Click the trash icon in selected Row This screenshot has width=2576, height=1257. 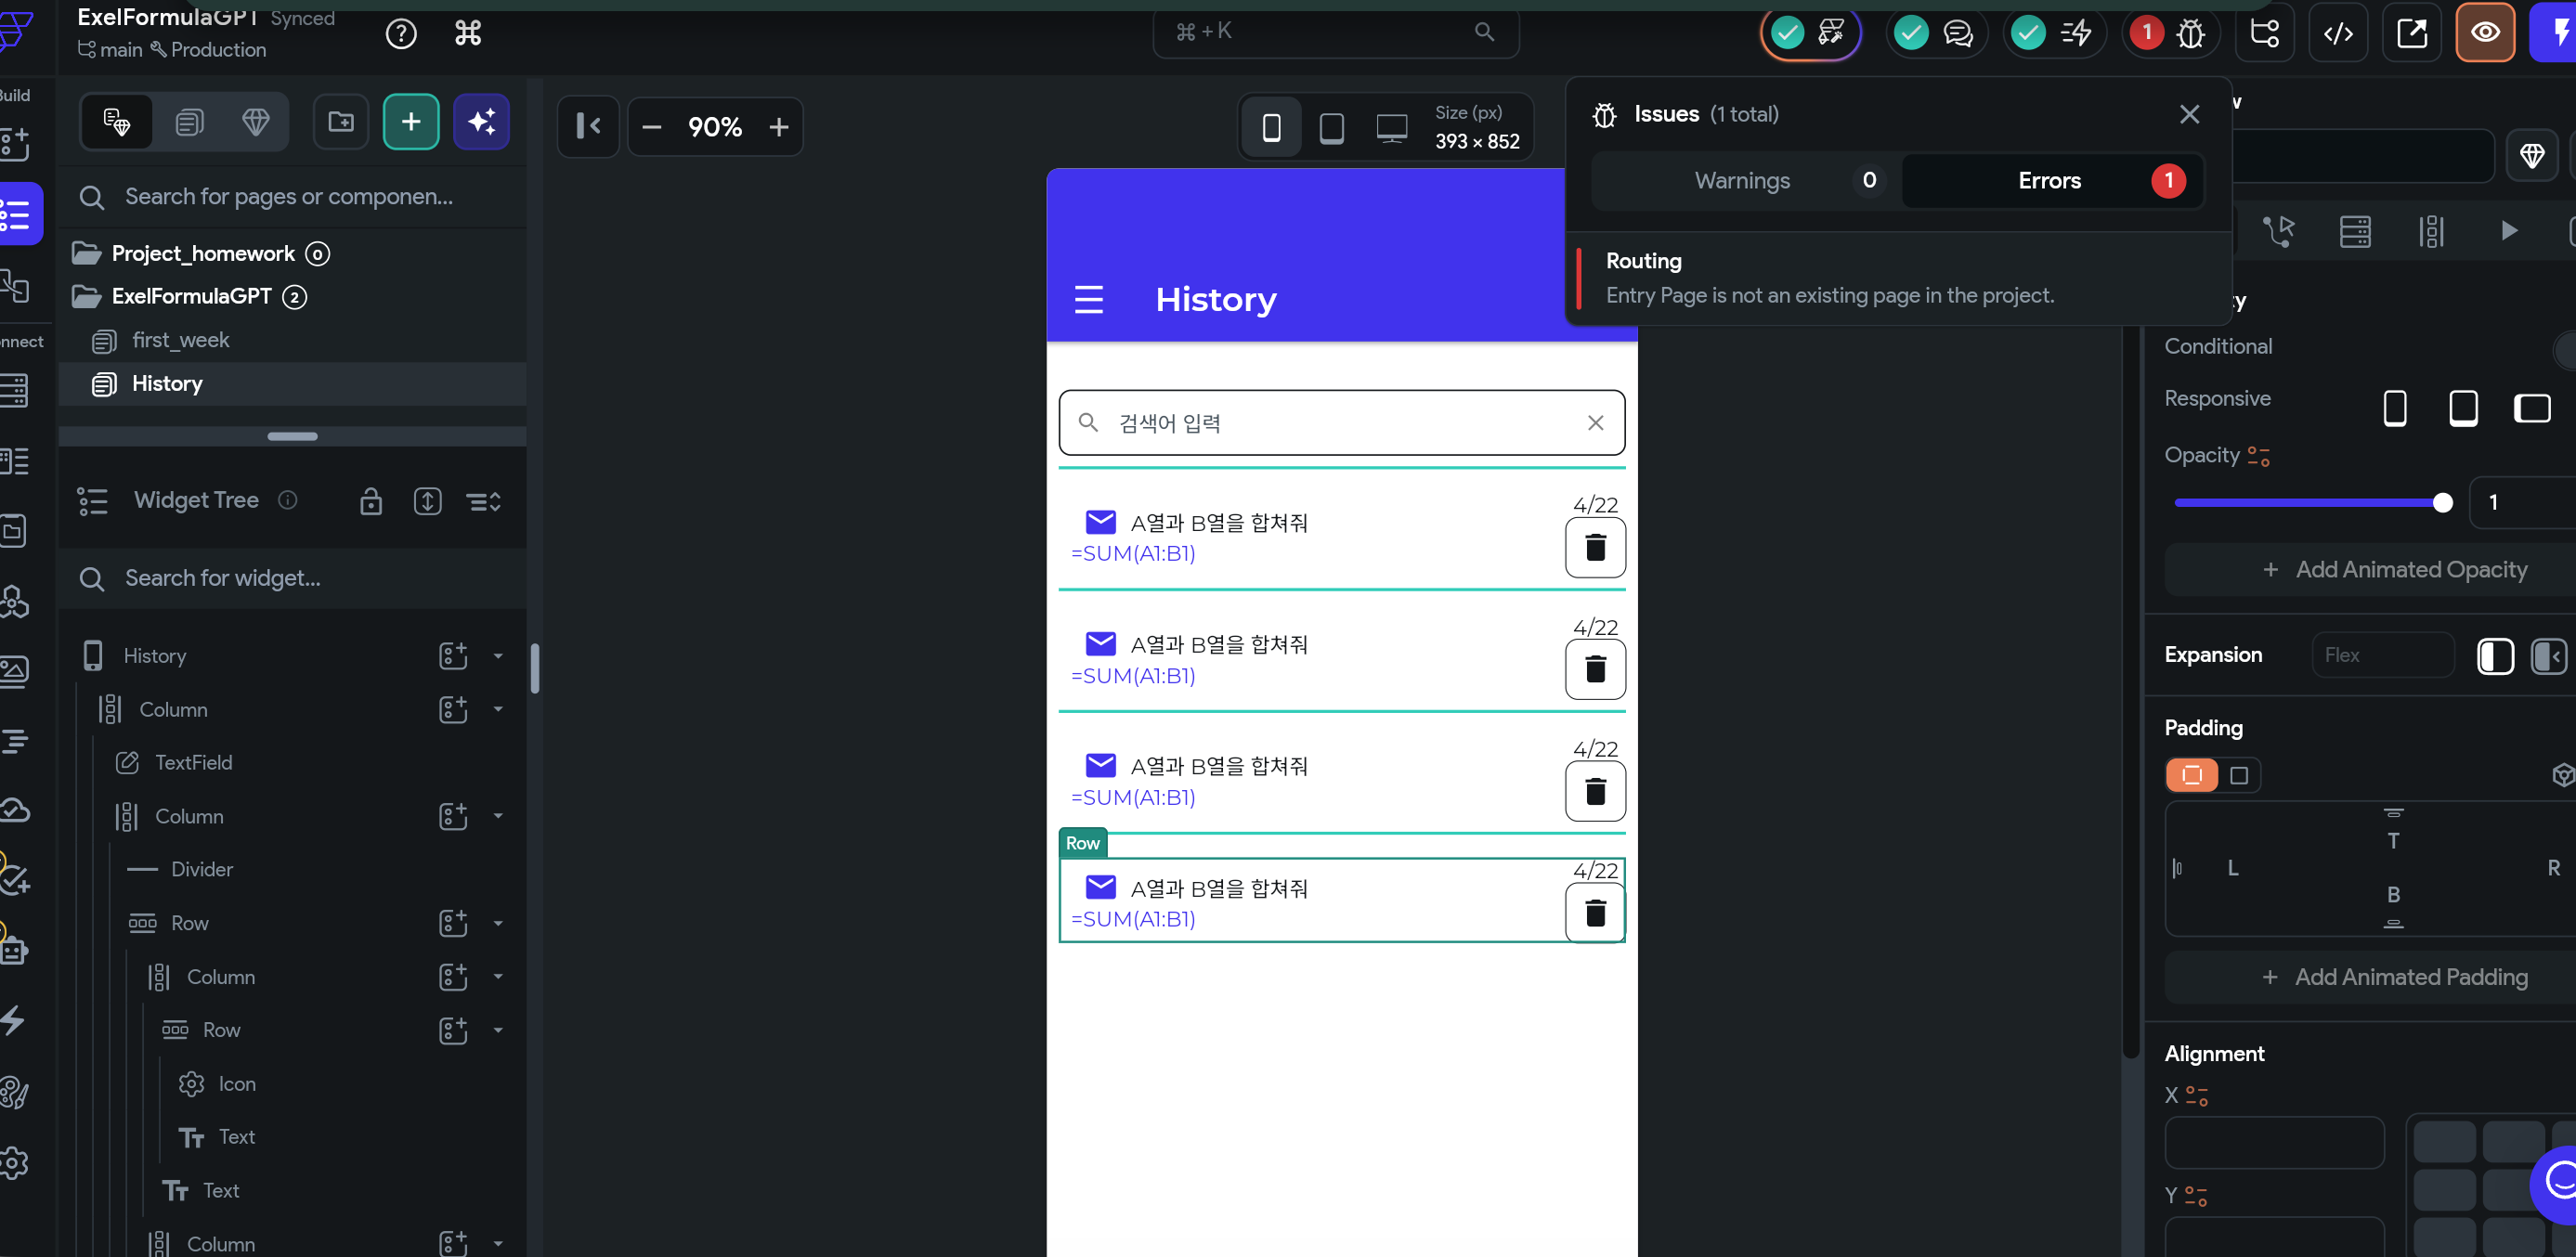1595,912
